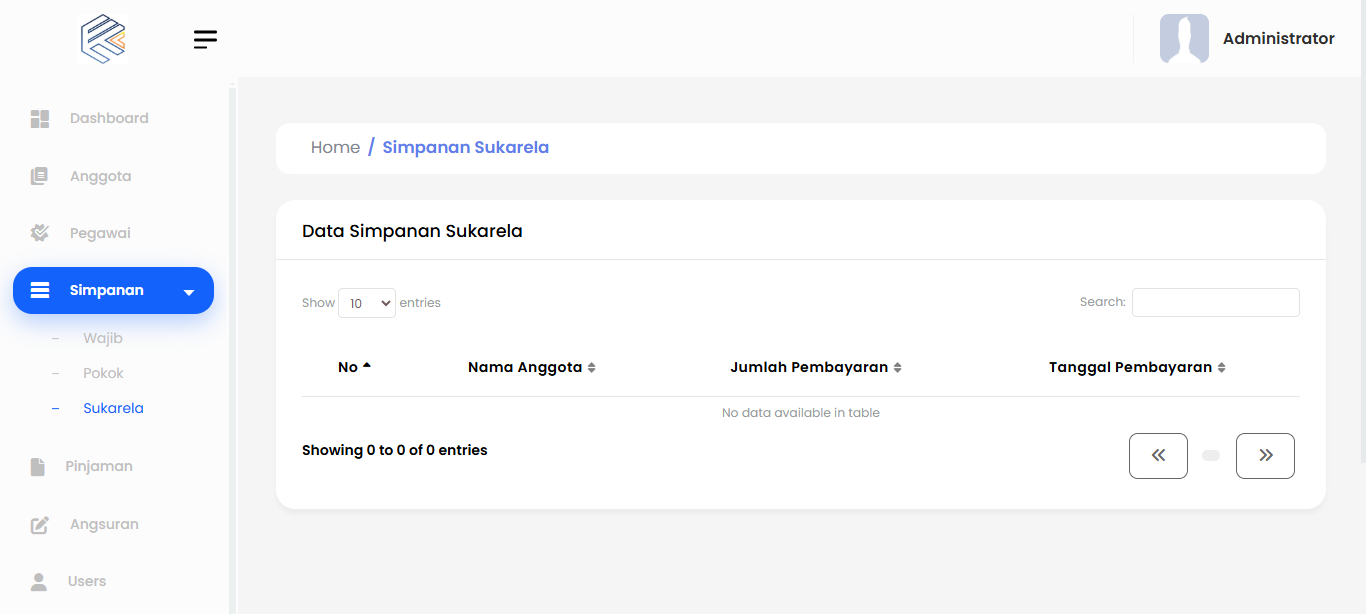Click the Pinjaman document icon
Image resolution: width=1366 pixels, height=614 pixels.
click(38, 467)
